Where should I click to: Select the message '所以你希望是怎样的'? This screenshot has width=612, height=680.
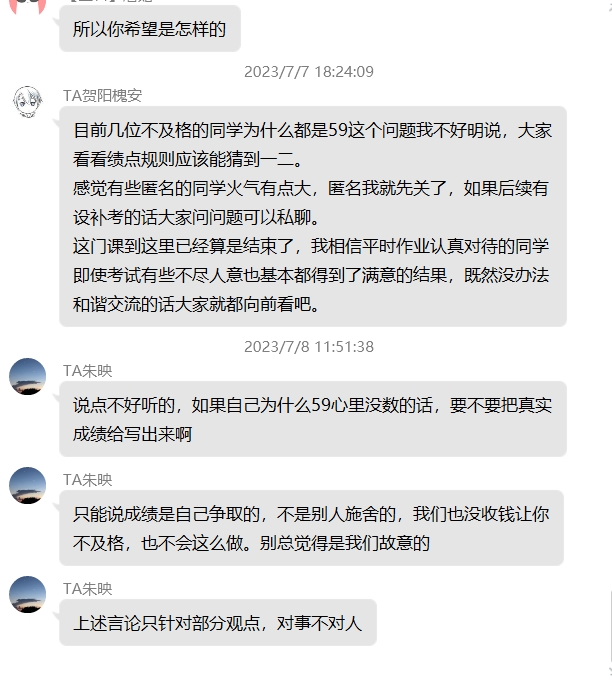tap(150, 29)
